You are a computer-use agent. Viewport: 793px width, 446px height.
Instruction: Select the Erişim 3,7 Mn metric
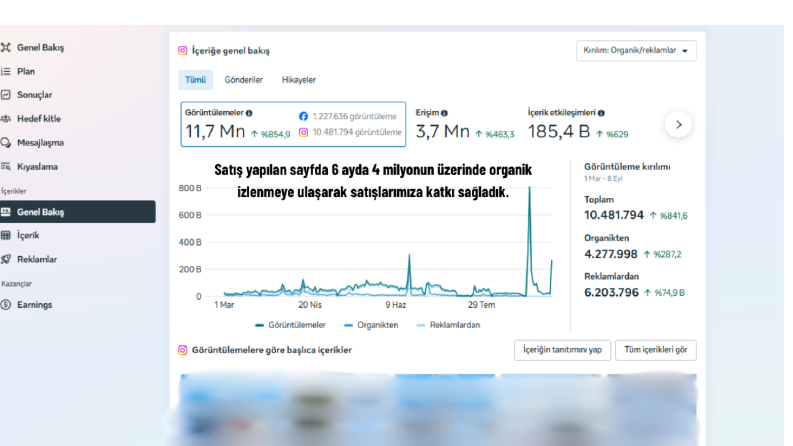[464, 124]
